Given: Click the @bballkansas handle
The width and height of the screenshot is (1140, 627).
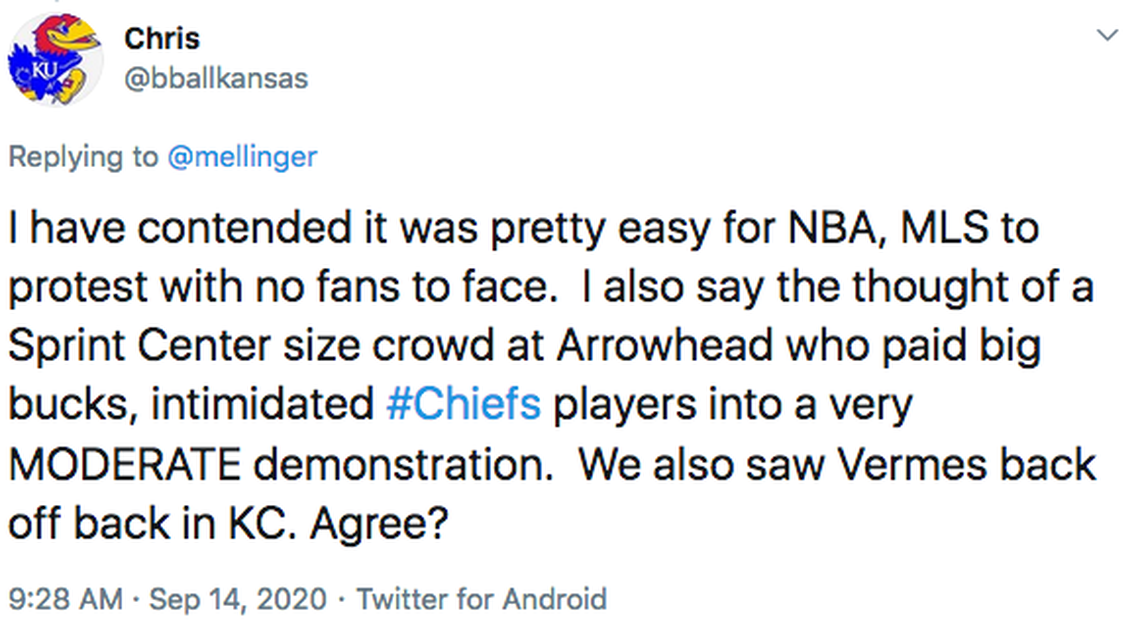Looking at the screenshot, I should tap(215, 78).
